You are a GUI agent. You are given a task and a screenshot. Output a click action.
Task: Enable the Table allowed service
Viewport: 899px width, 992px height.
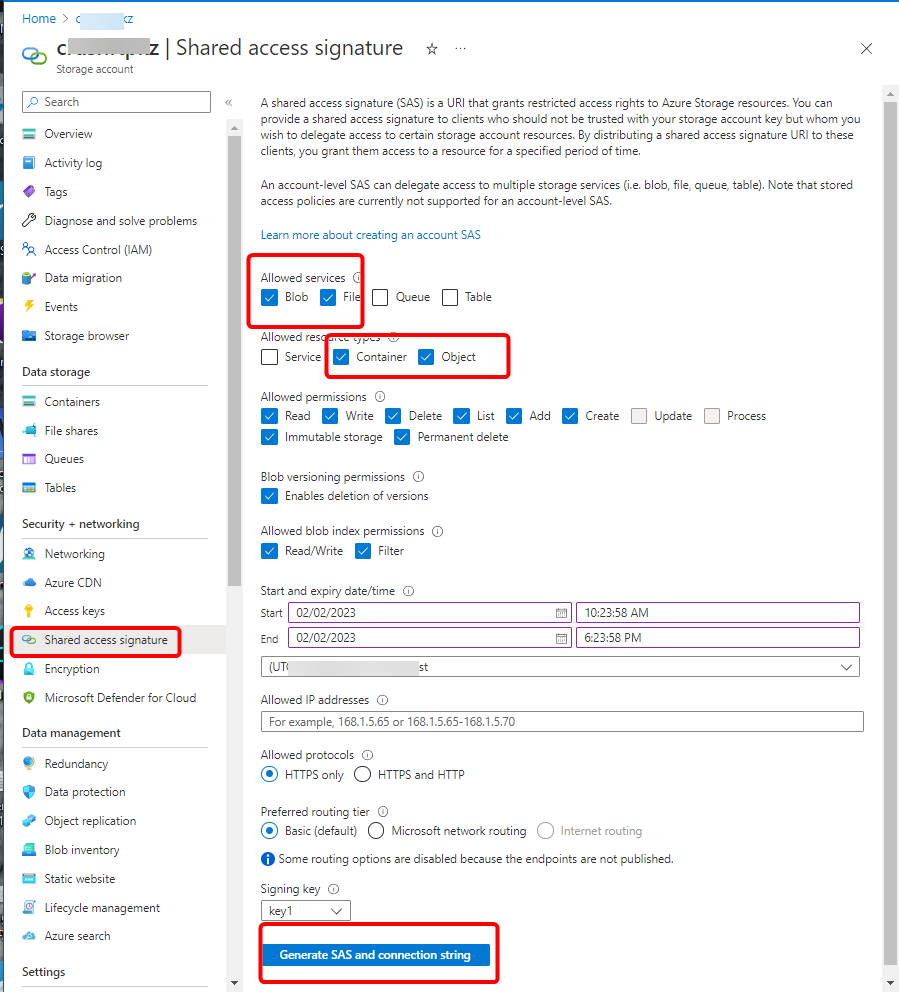[x=450, y=297]
